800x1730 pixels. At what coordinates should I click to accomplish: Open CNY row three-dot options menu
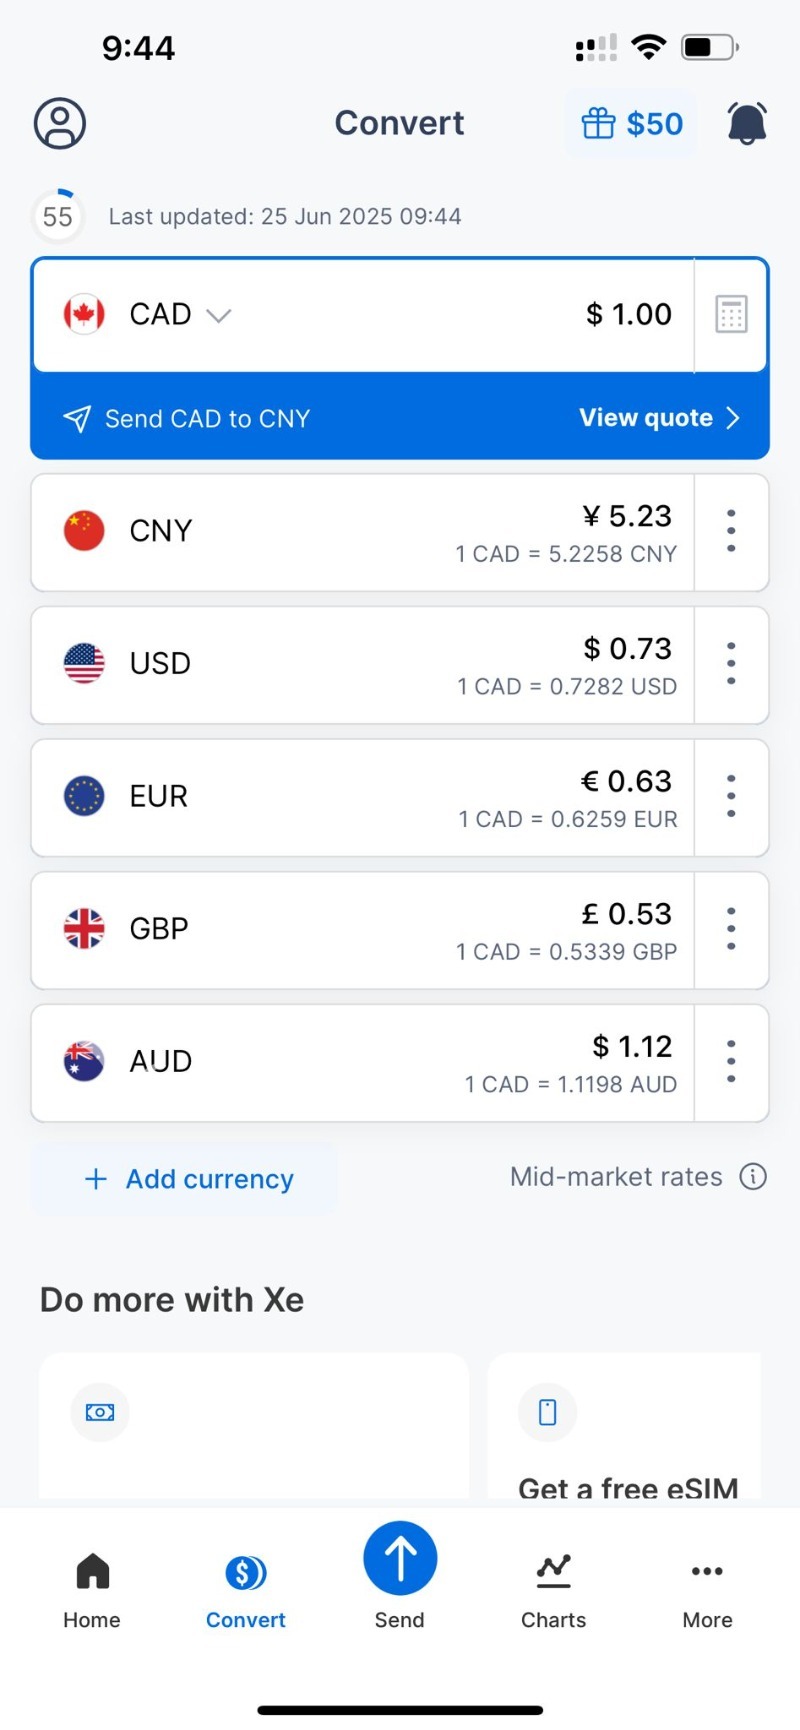[731, 531]
